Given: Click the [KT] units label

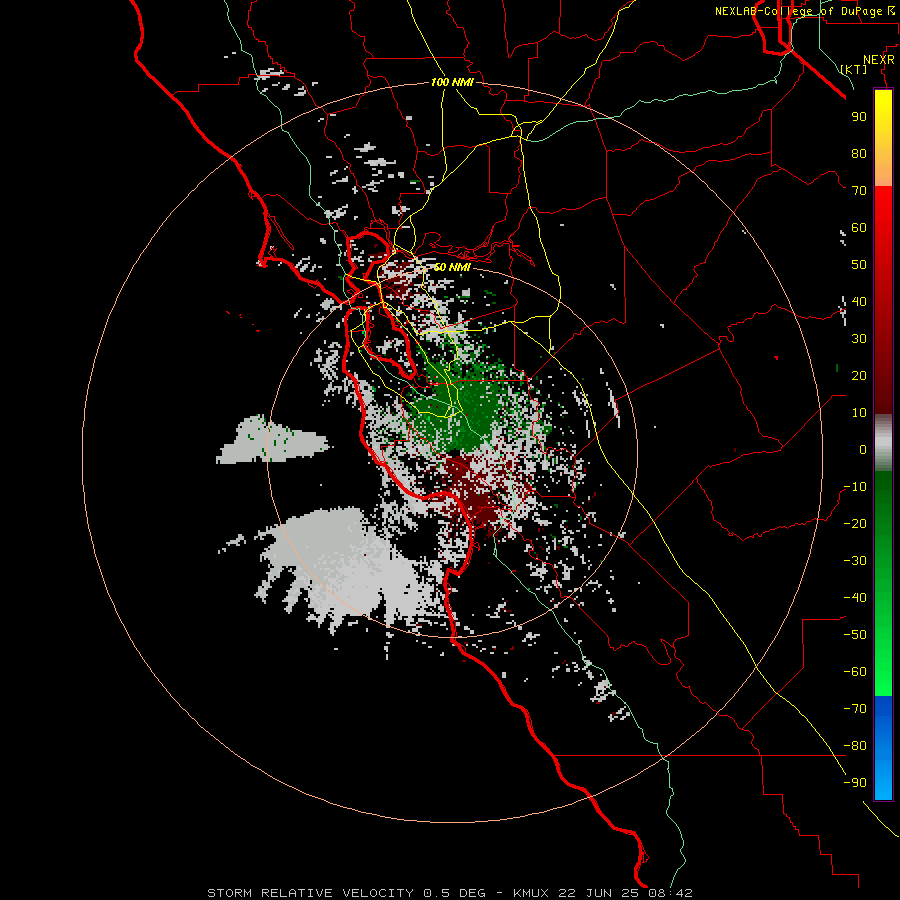Looking at the screenshot, I should (854, 69).
